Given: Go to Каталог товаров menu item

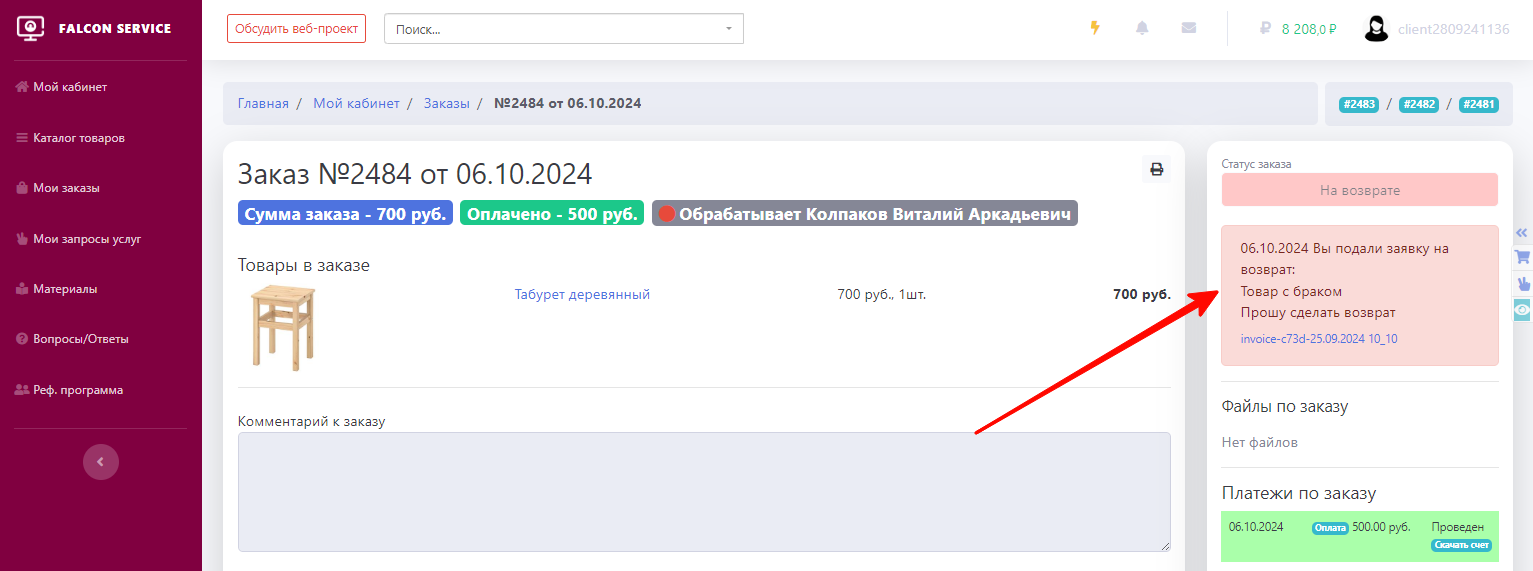Looking at the screenshot, I should point(78,138).
